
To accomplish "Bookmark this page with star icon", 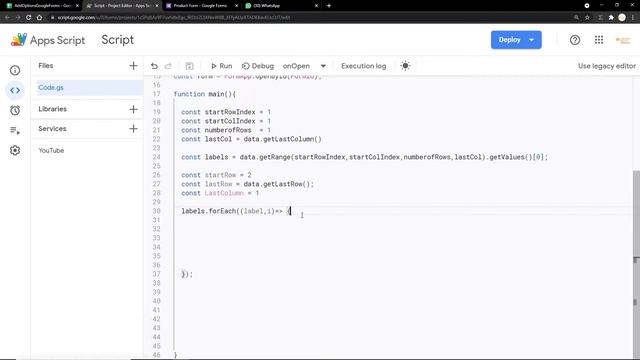I will point(587,18).
